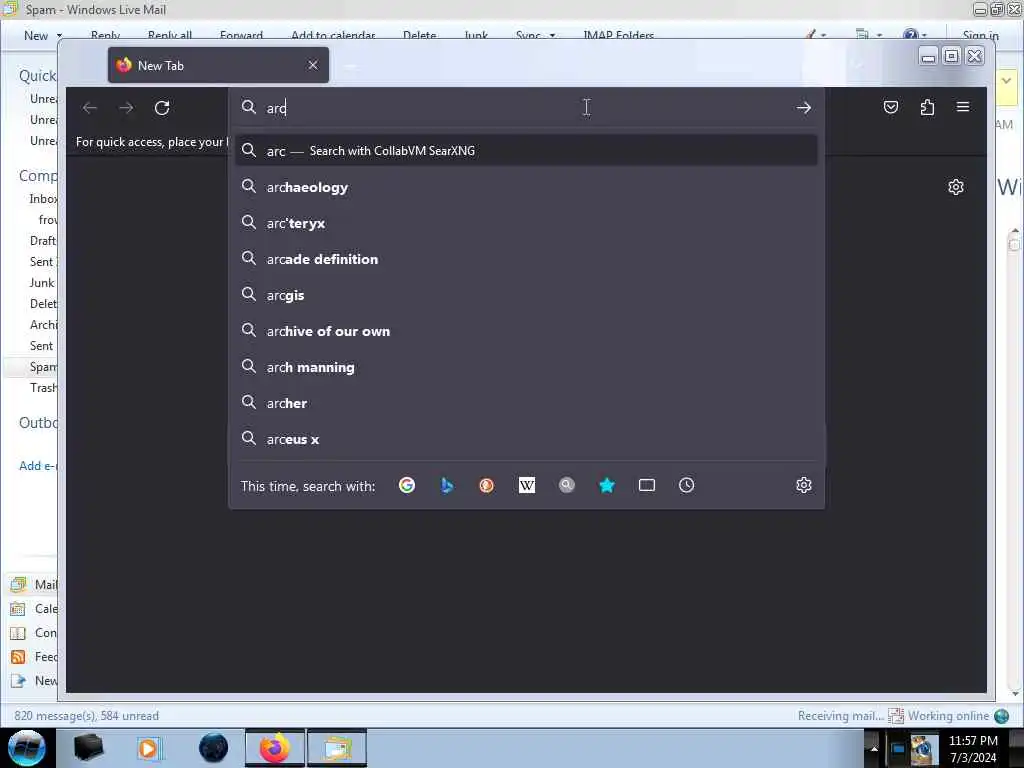Click the 'Receiving mail...' status text
The height and width of the screenshot is (768, 1024).
840,716
